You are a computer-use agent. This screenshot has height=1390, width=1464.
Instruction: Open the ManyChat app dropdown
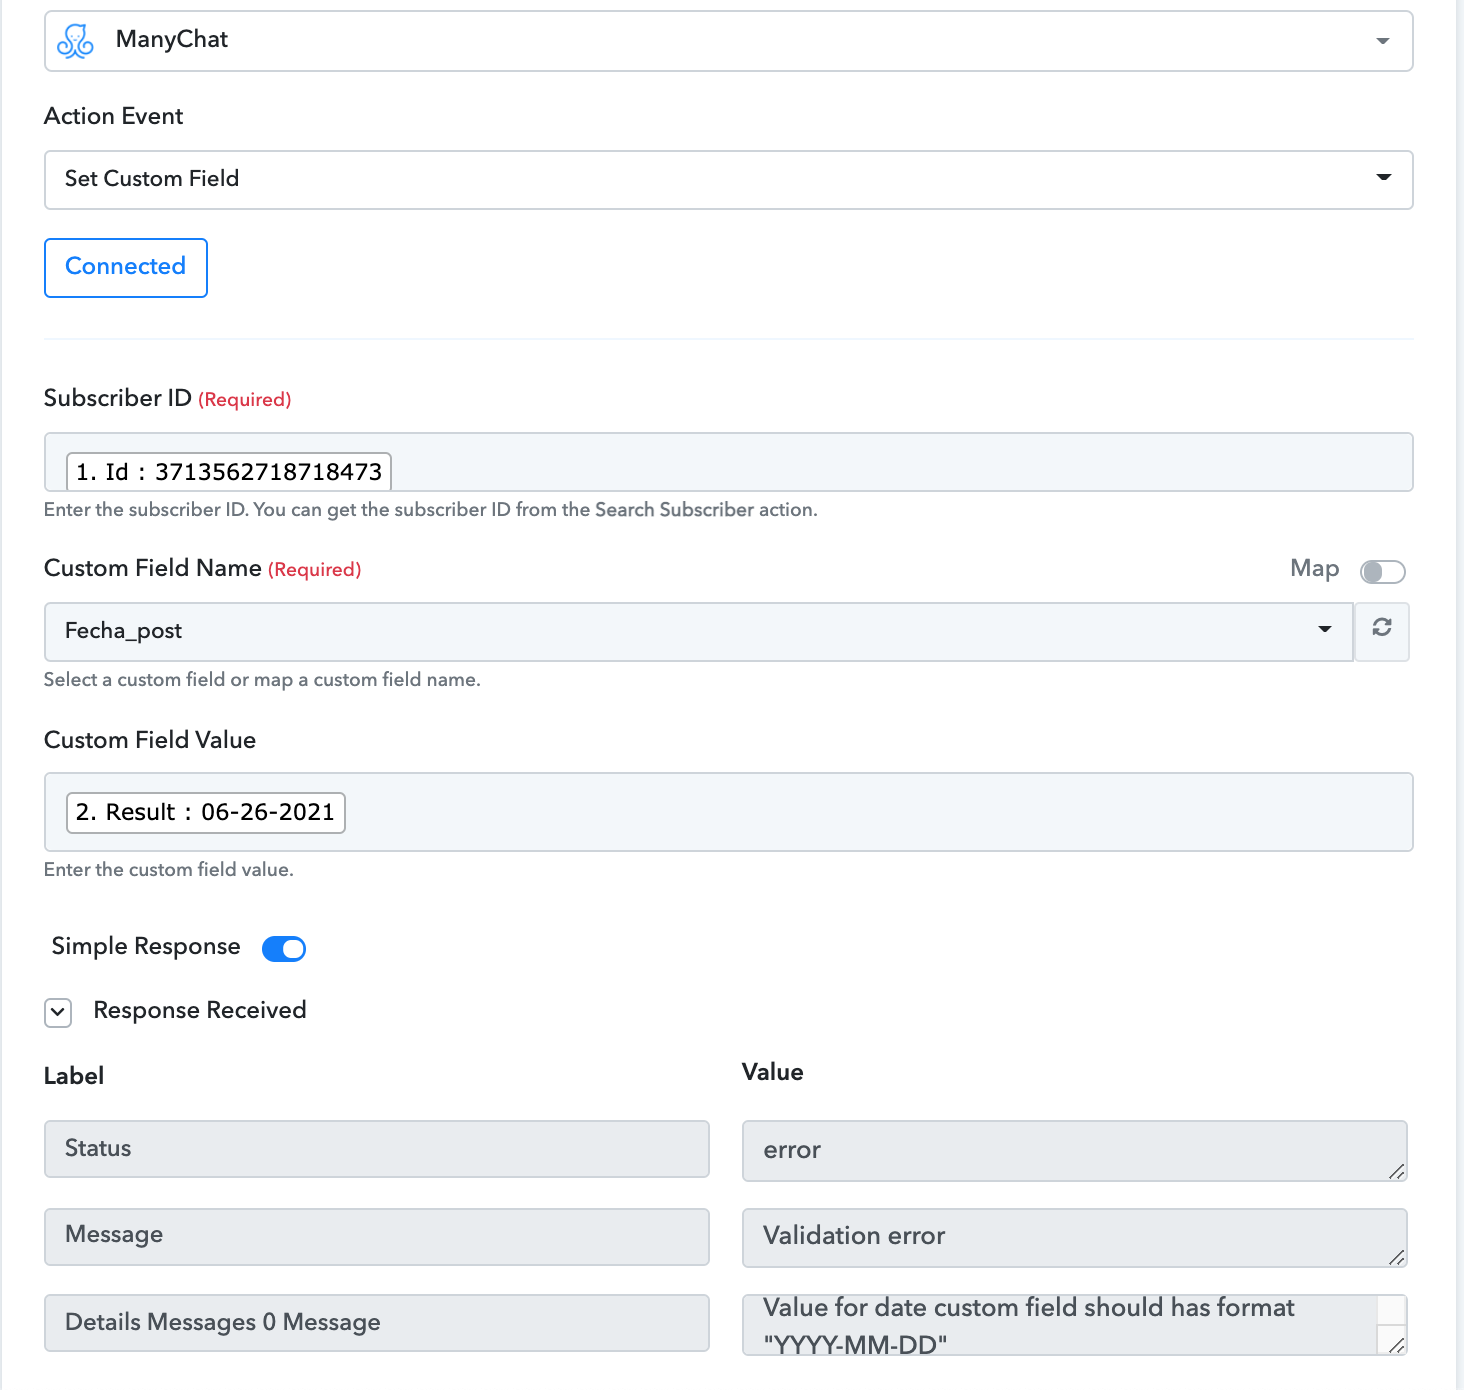point(728,41)
